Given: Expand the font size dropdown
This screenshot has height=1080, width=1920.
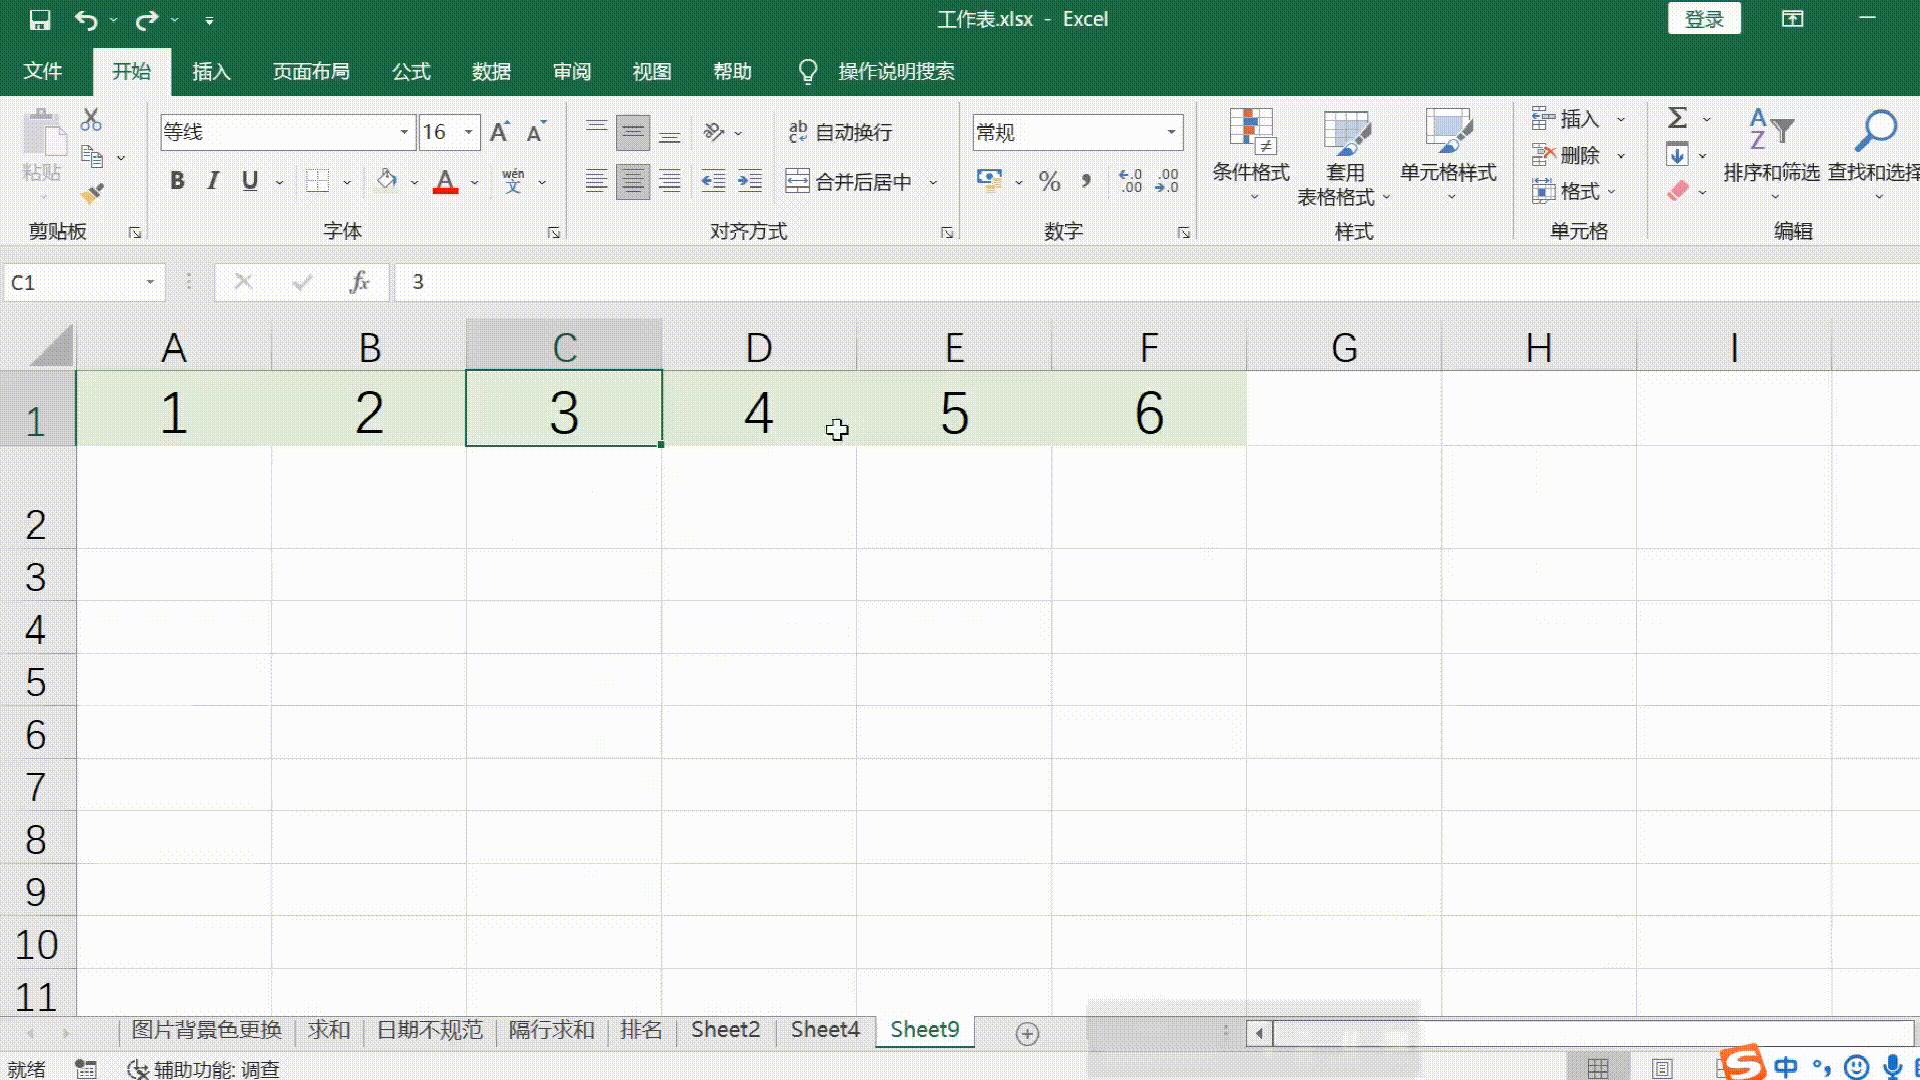Looking at the screenshot, I should (468, 132).
